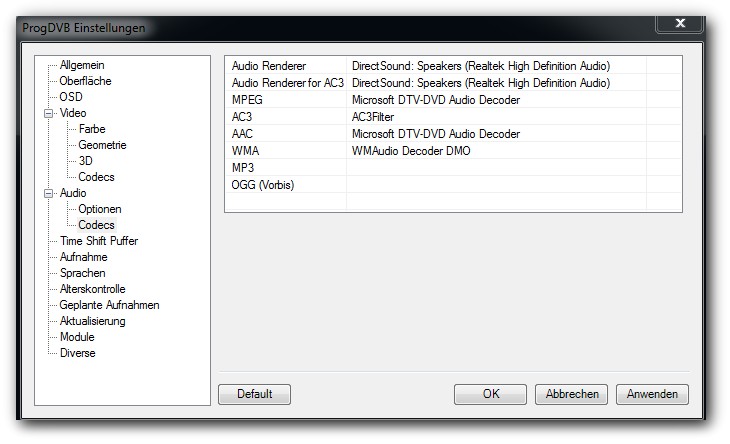Apply changes with Anwenden button
The height and width of the screenshot is (444, 730).
(652, 394)
